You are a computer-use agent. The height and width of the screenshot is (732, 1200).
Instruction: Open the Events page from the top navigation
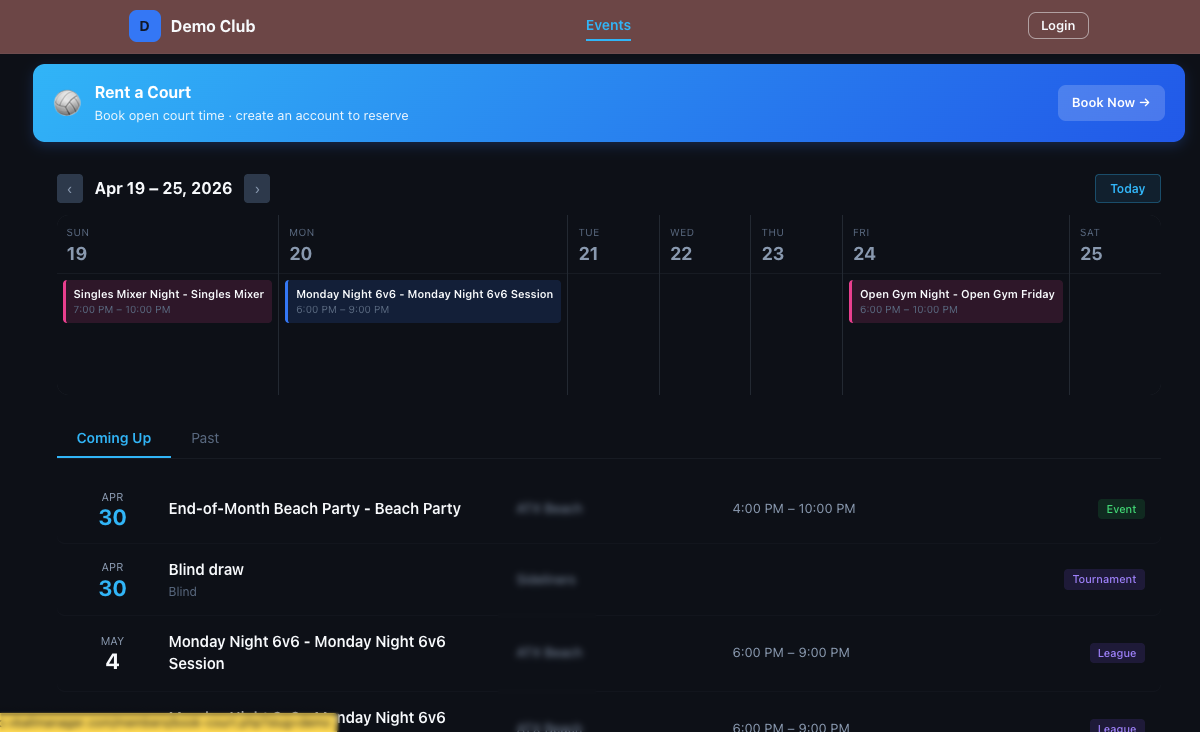point(608,25)
